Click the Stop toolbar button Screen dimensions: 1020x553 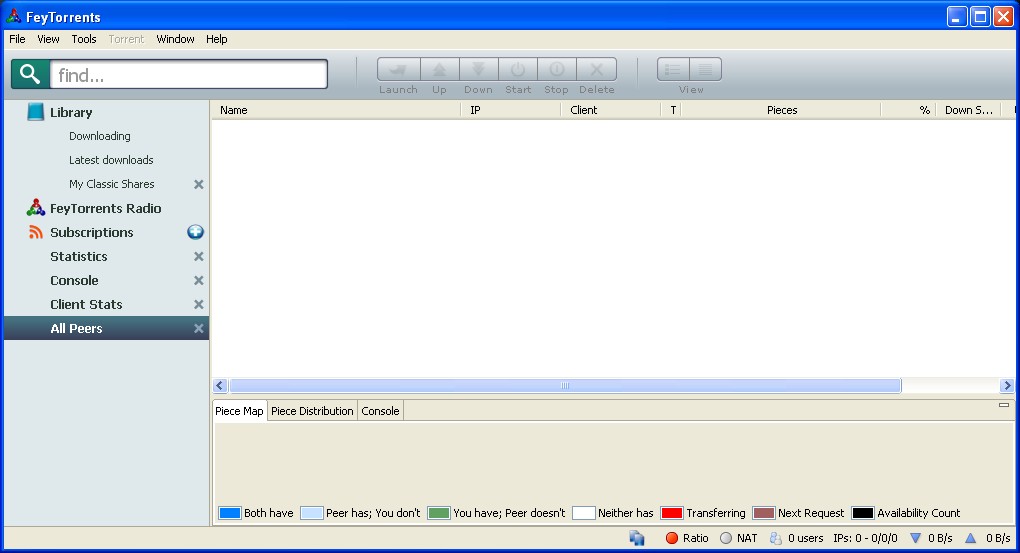pyautogui.click(x=557, y=69)
